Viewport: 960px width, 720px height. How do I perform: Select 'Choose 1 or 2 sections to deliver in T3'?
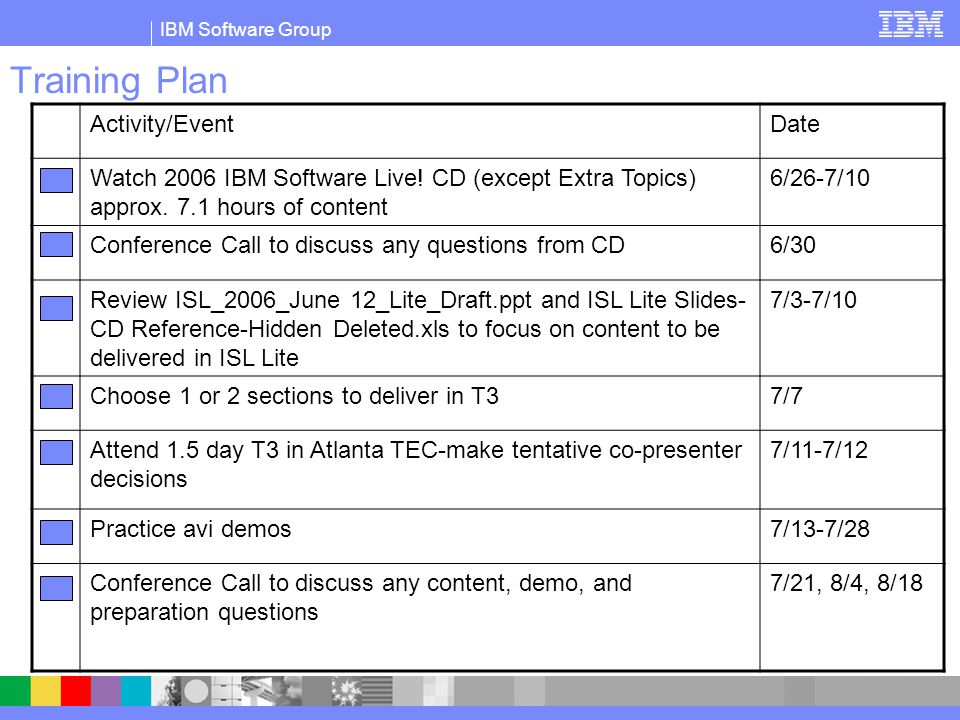point(294,396)
